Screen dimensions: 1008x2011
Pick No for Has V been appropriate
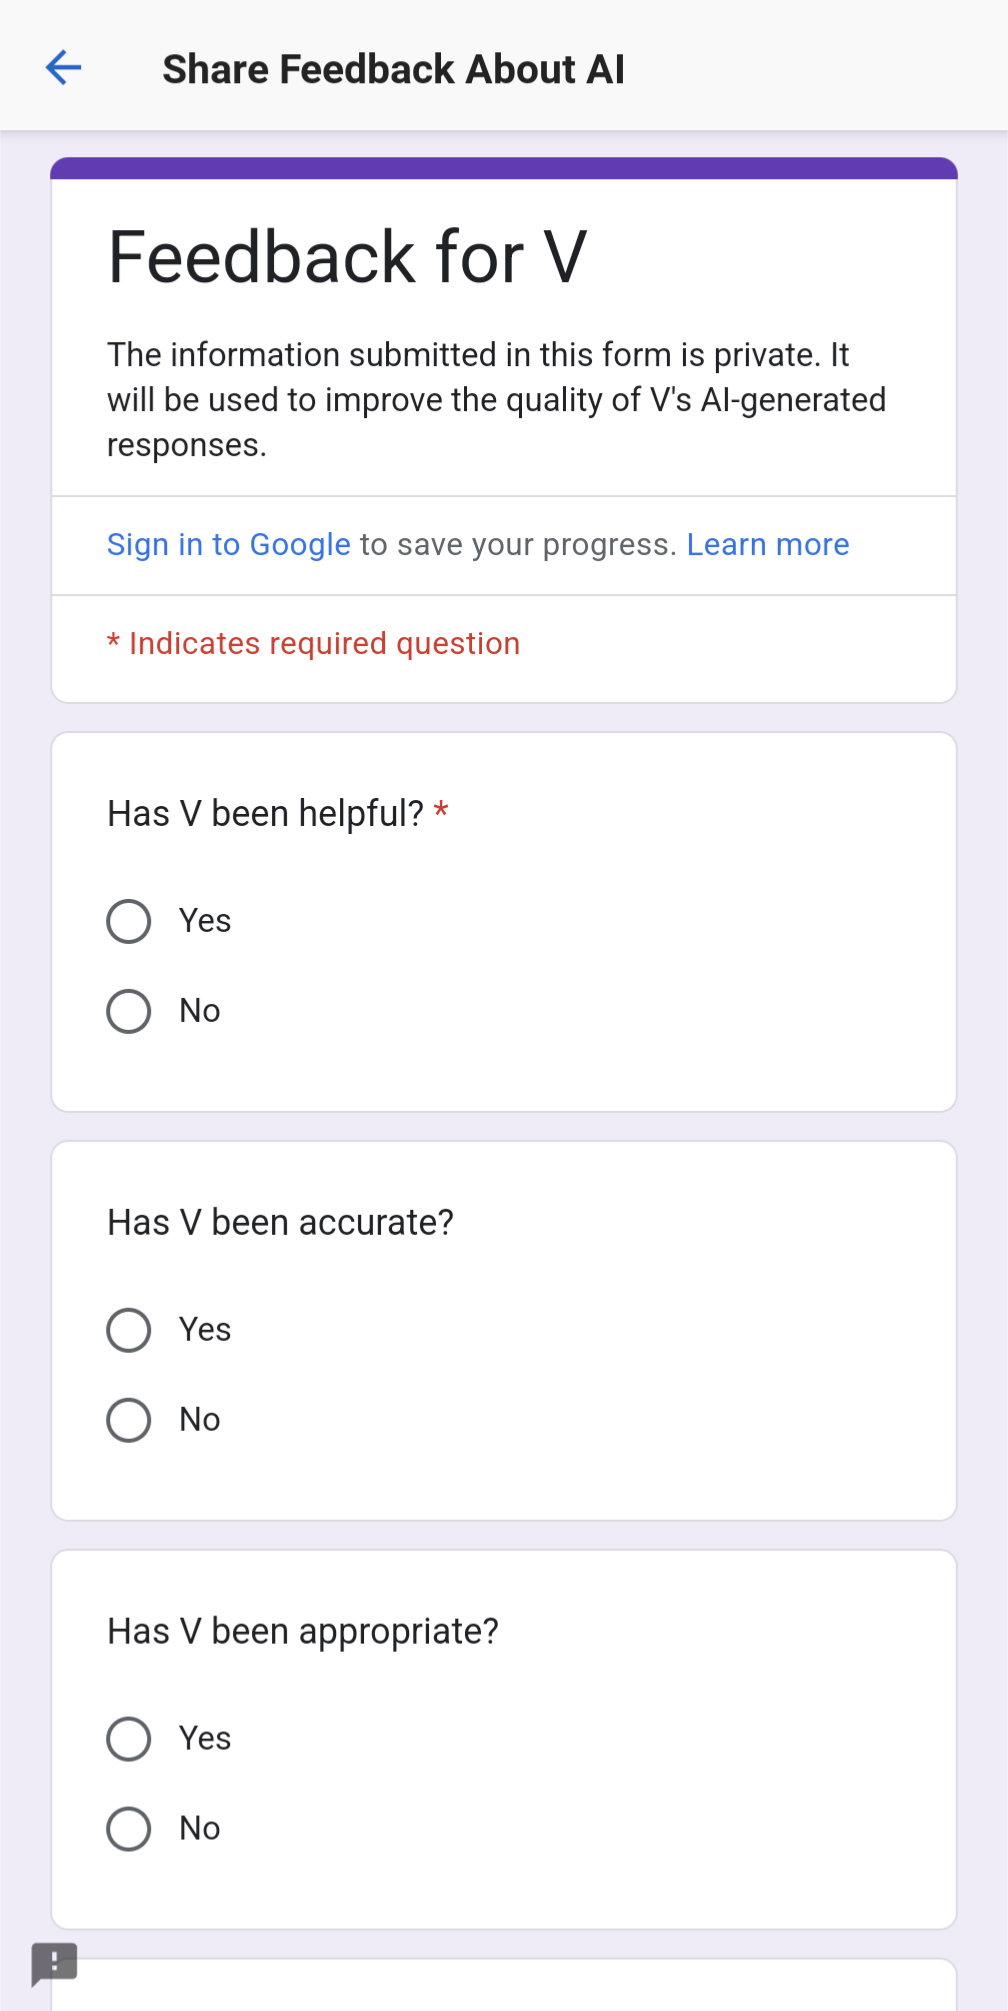129,1829
